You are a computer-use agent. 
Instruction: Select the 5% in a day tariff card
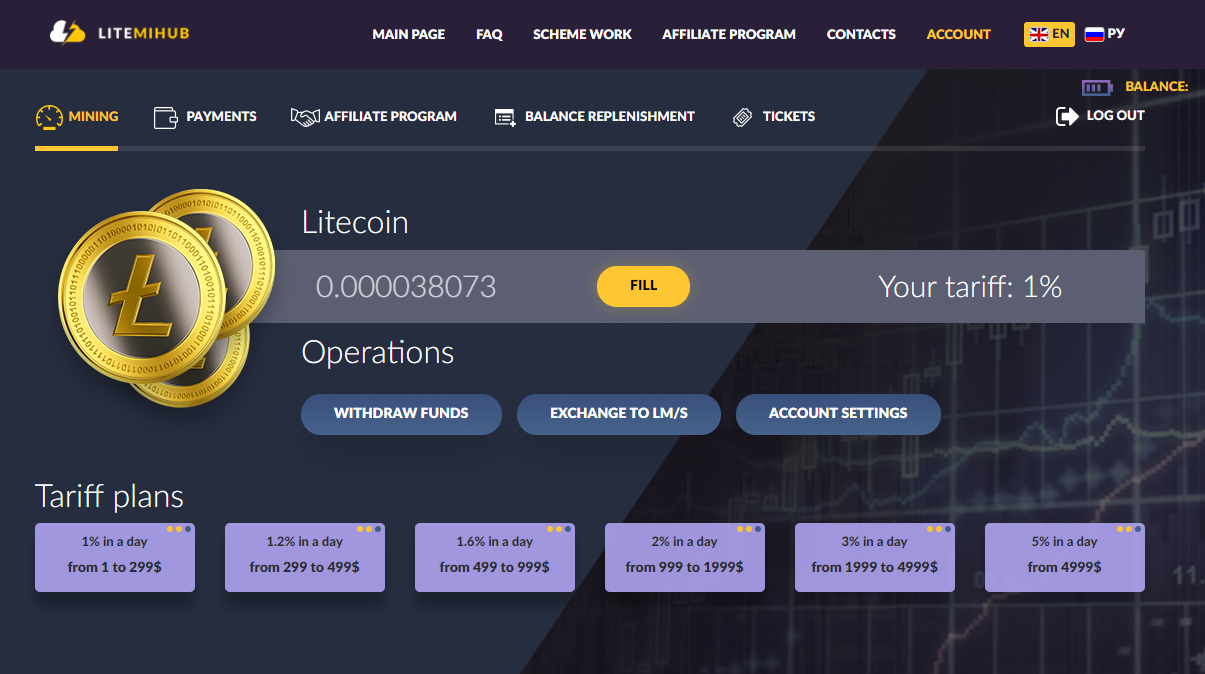(1065, 557)
